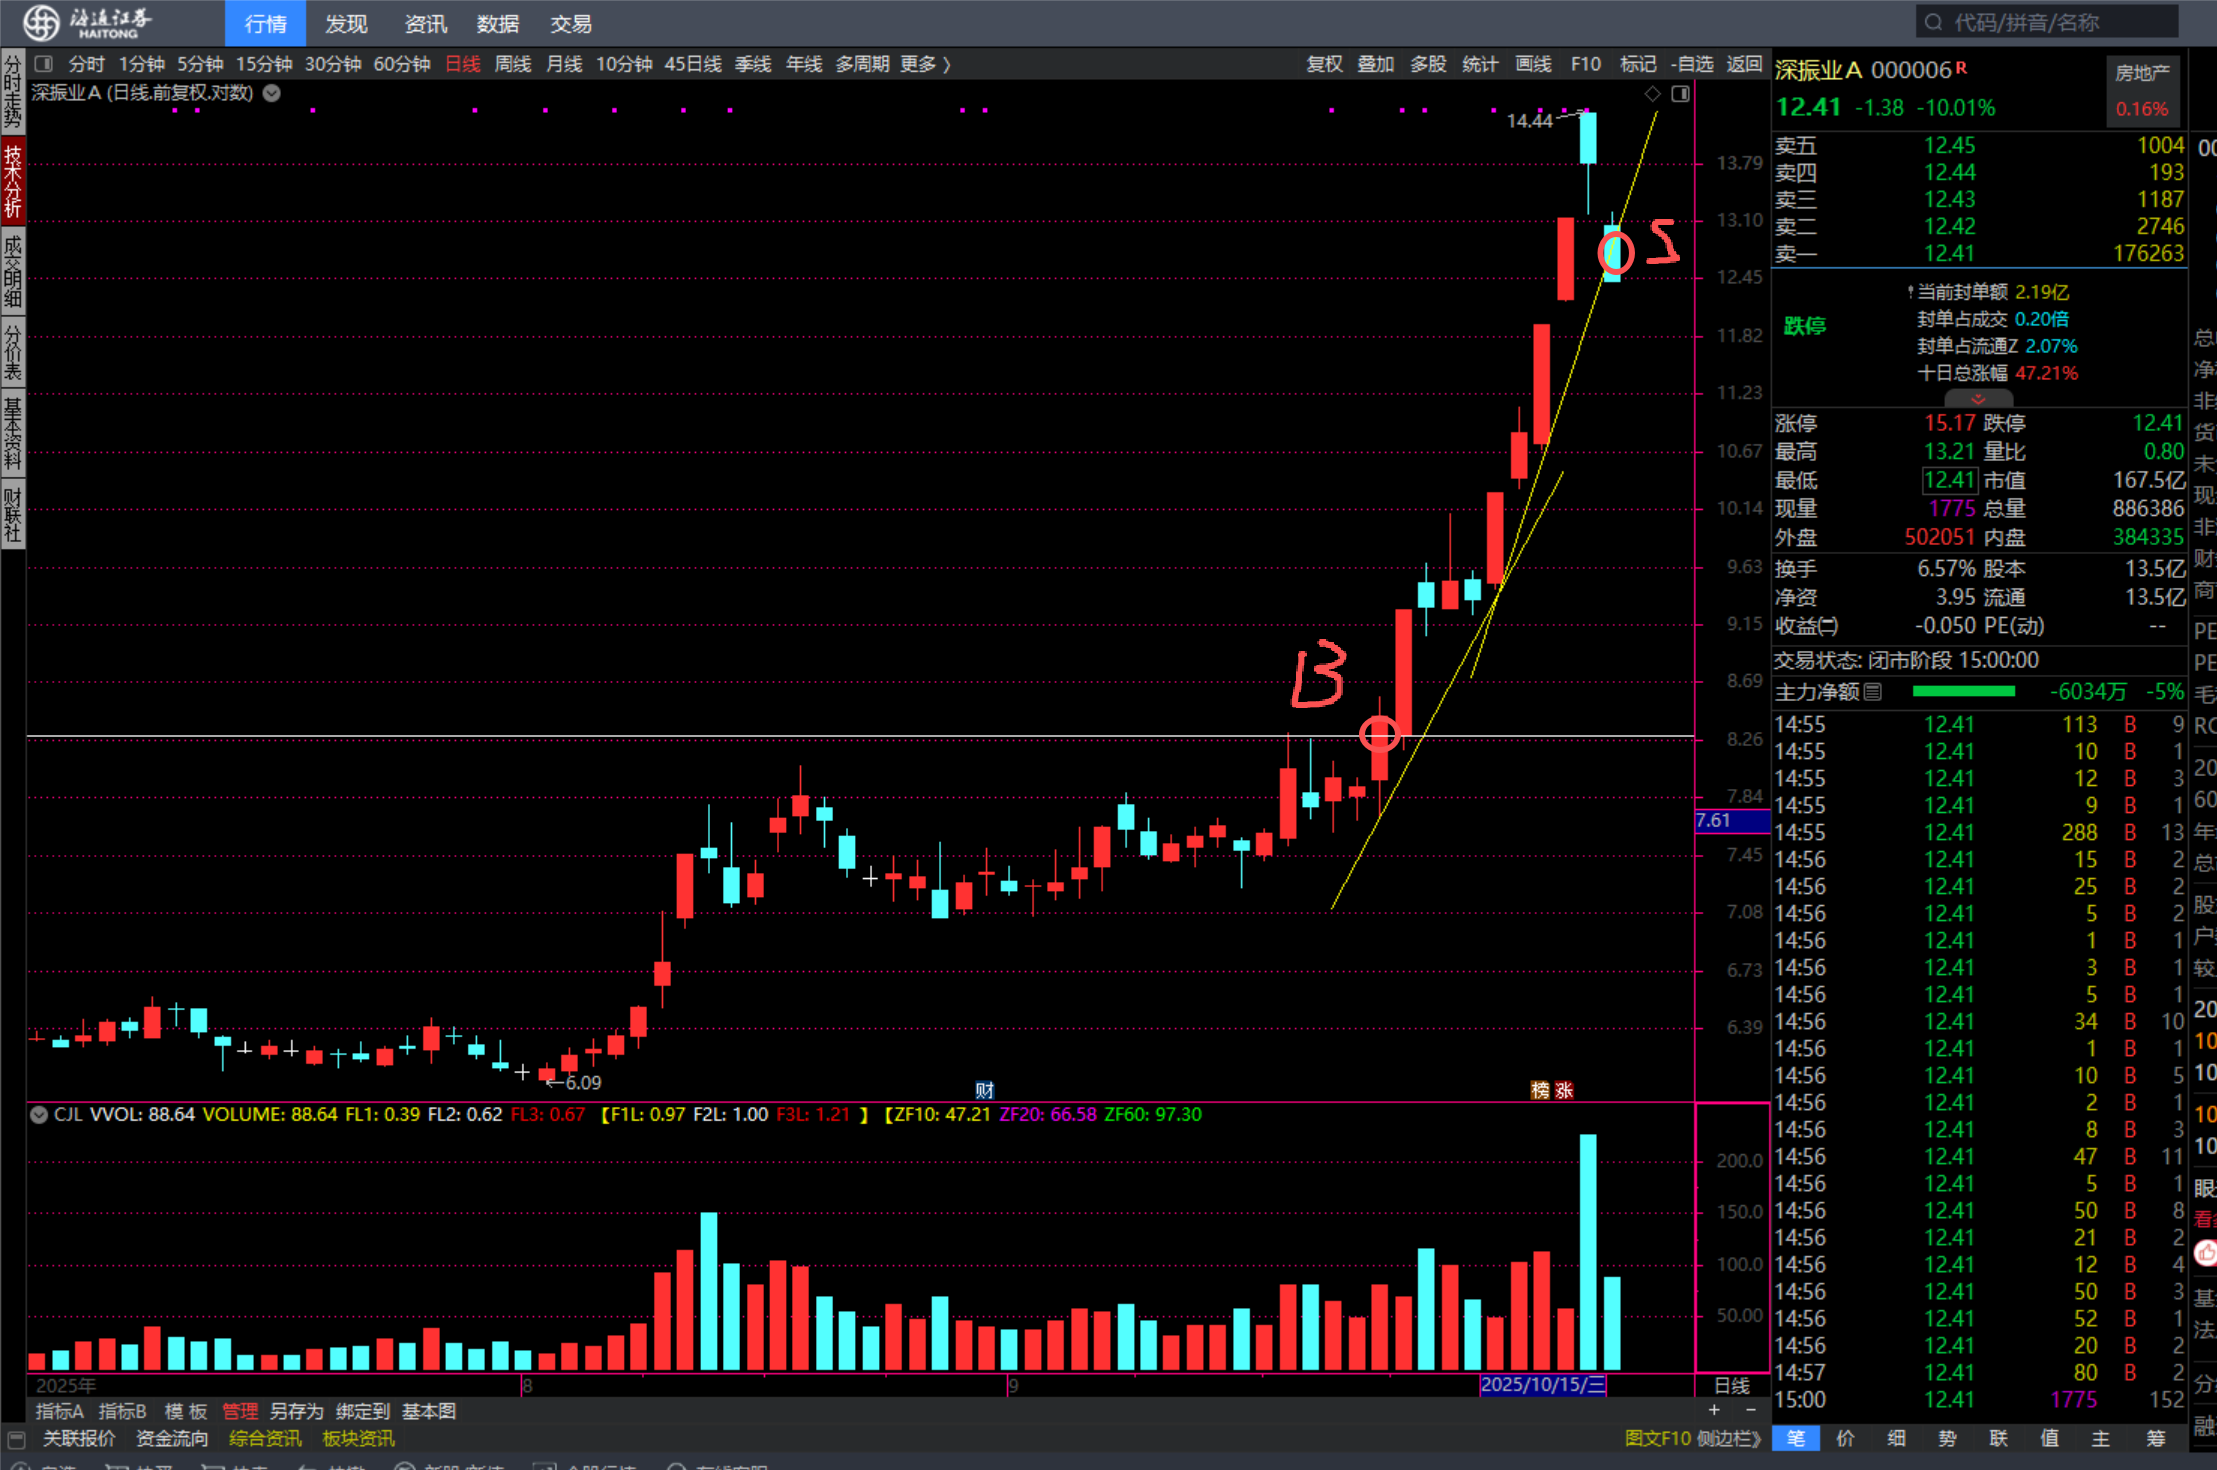2217x1470 pixels.
Task: Click the plus zoom-in icon below chart
Action: coord(1714,1410)
